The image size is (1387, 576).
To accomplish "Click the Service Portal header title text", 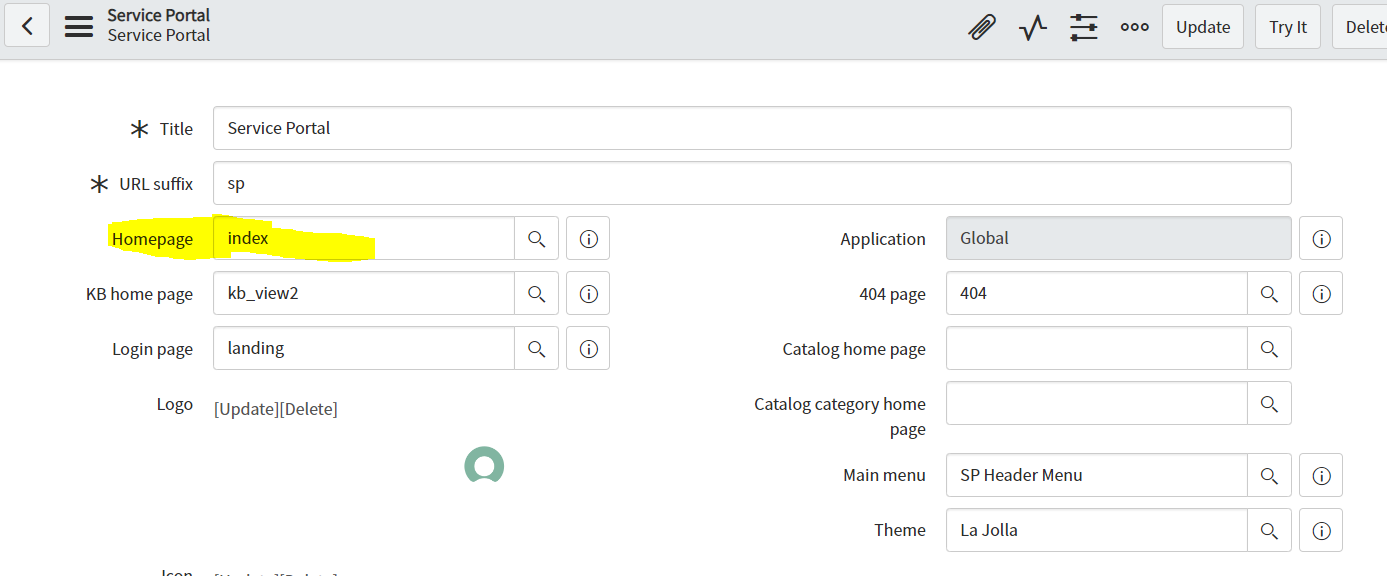I will click(159, 15).
